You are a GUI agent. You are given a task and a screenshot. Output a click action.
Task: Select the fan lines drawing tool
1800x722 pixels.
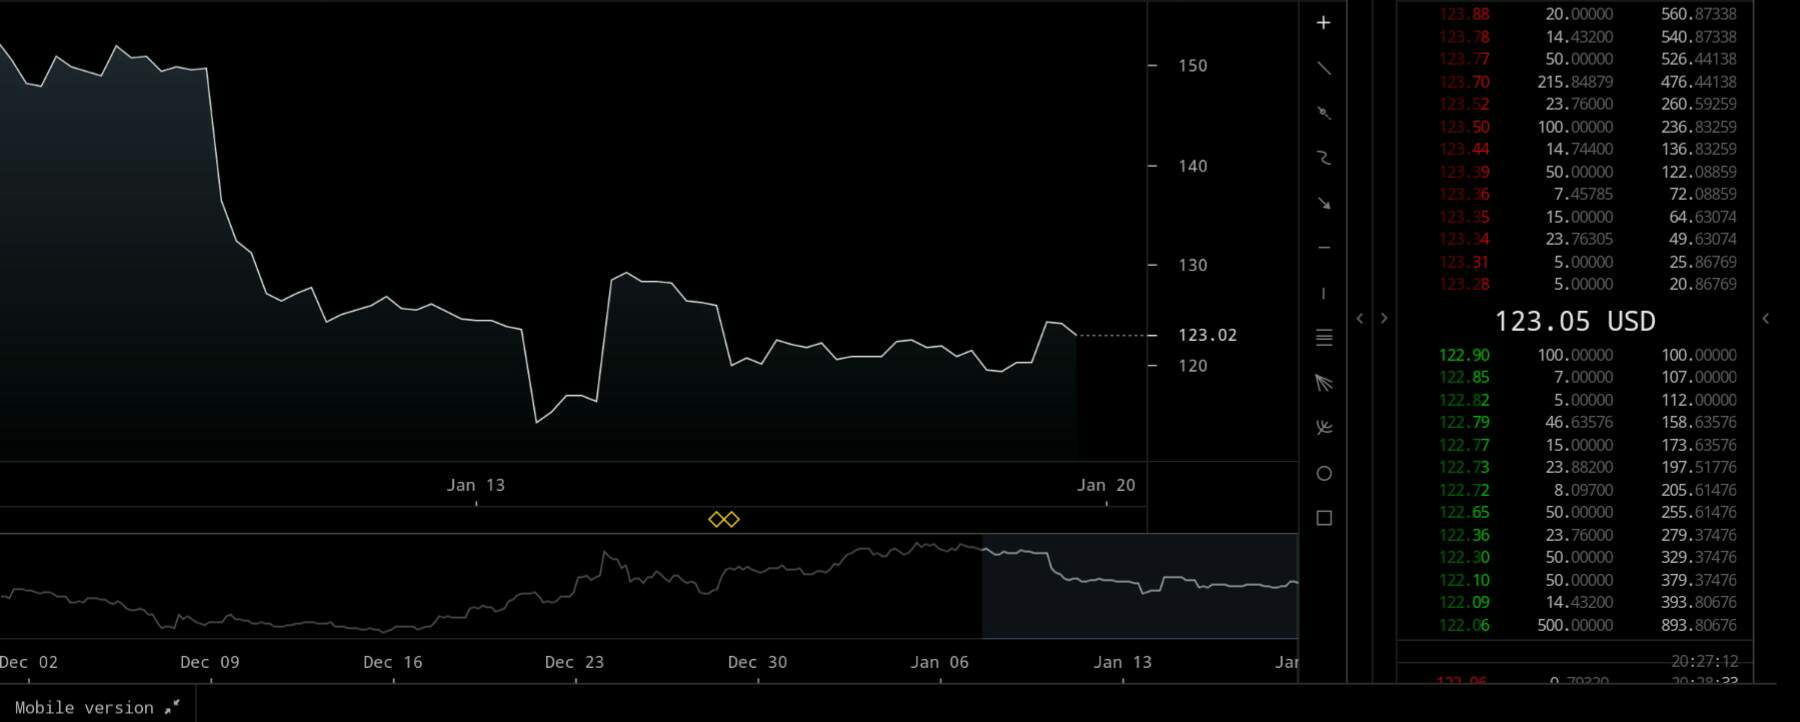point(1323,383)
